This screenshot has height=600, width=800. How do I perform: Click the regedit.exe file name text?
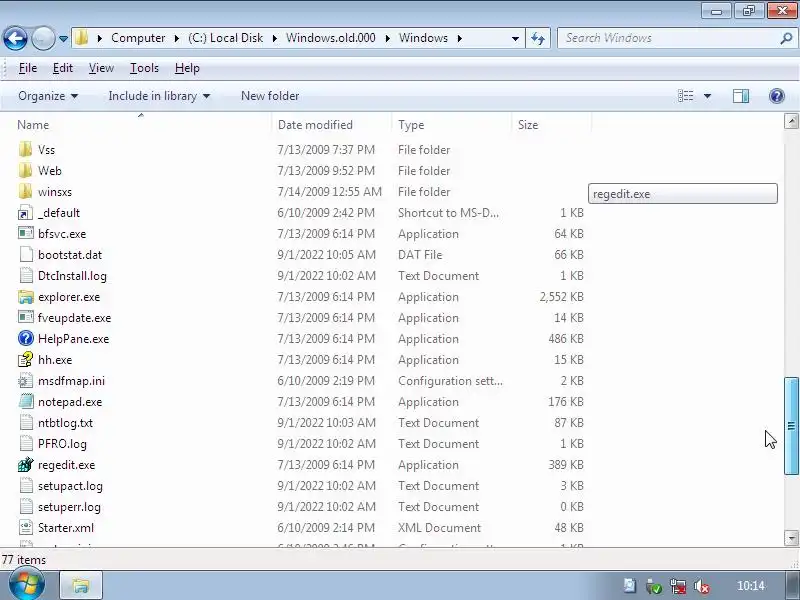pos(66,465)
